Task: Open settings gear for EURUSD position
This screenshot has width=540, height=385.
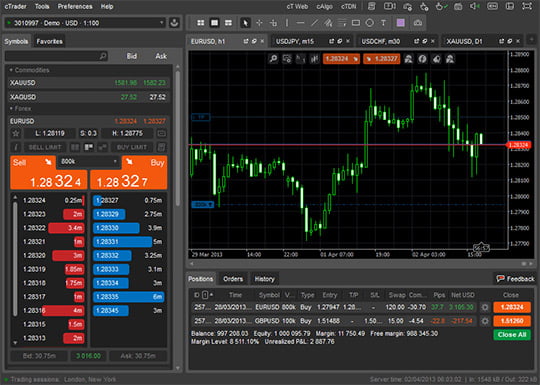Action: click(485, 307)
